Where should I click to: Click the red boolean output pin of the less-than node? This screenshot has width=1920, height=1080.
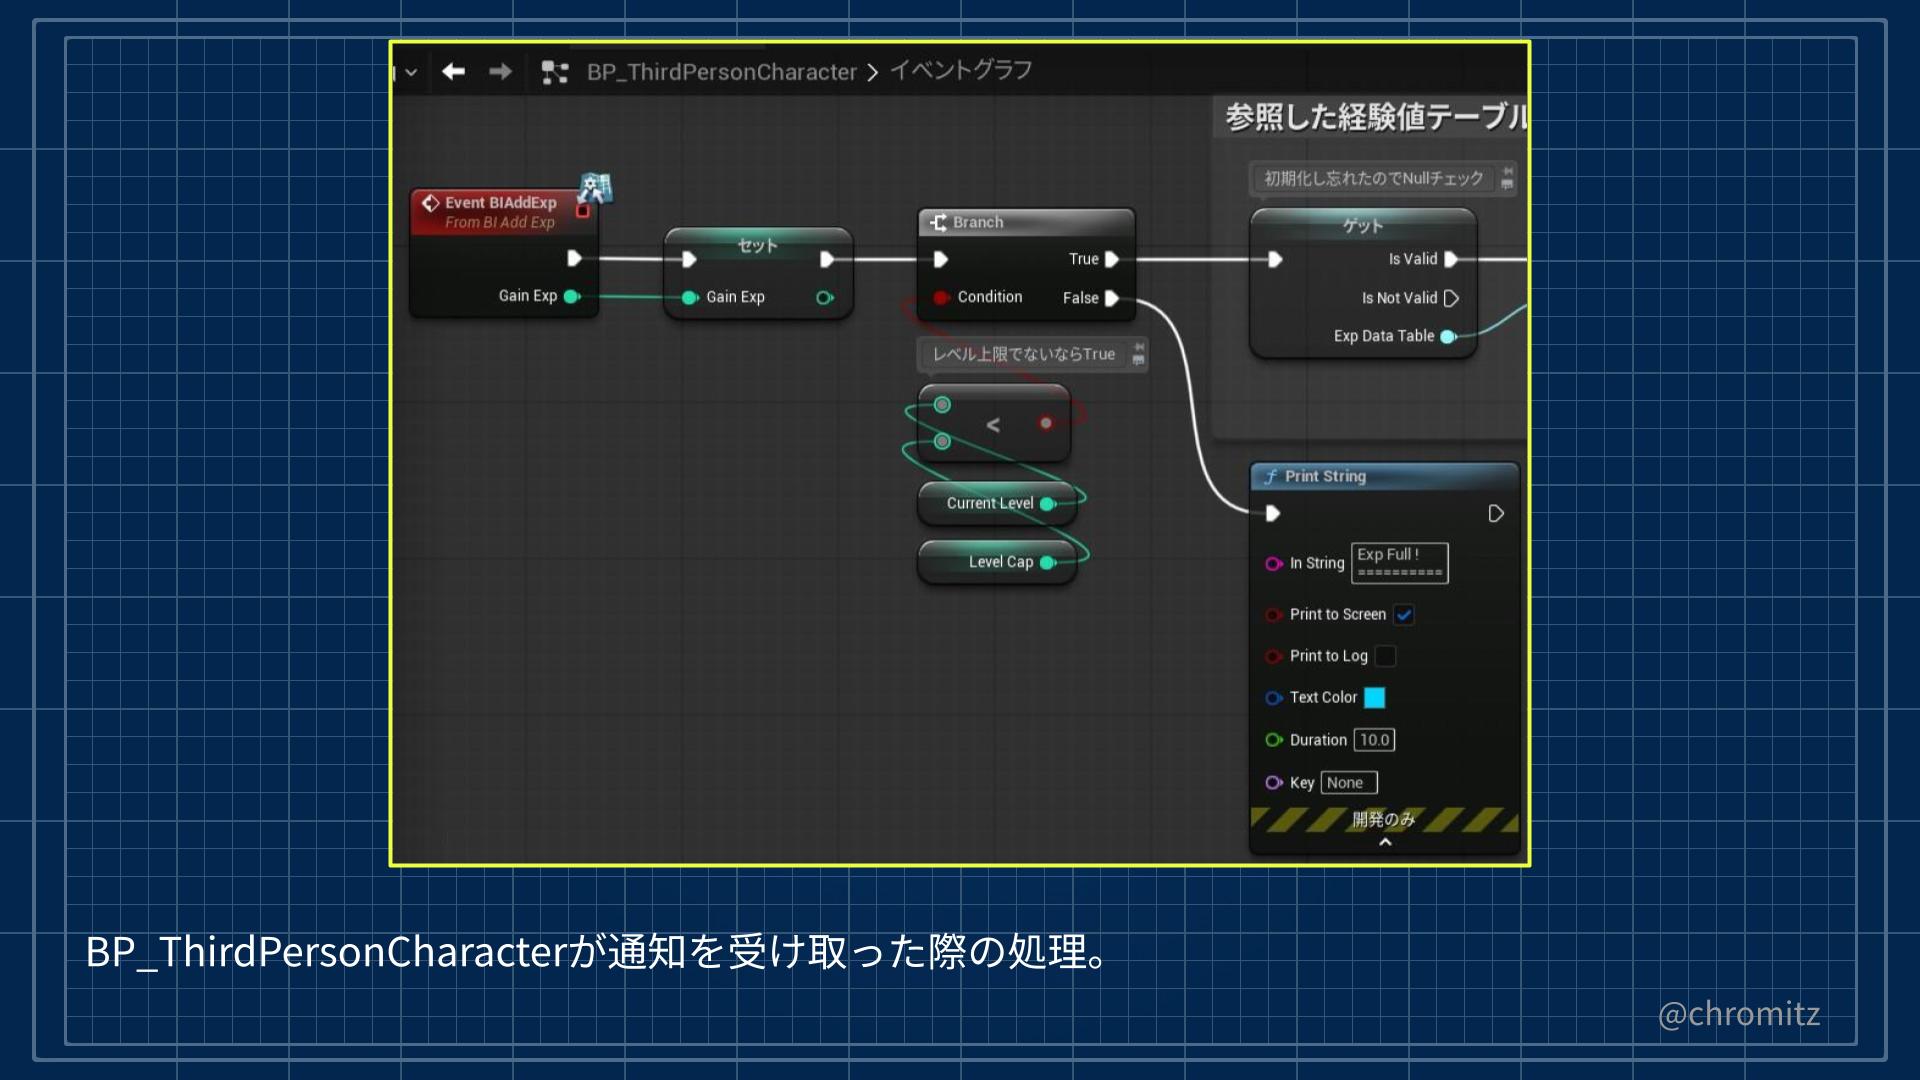[x=1046, y=423]
